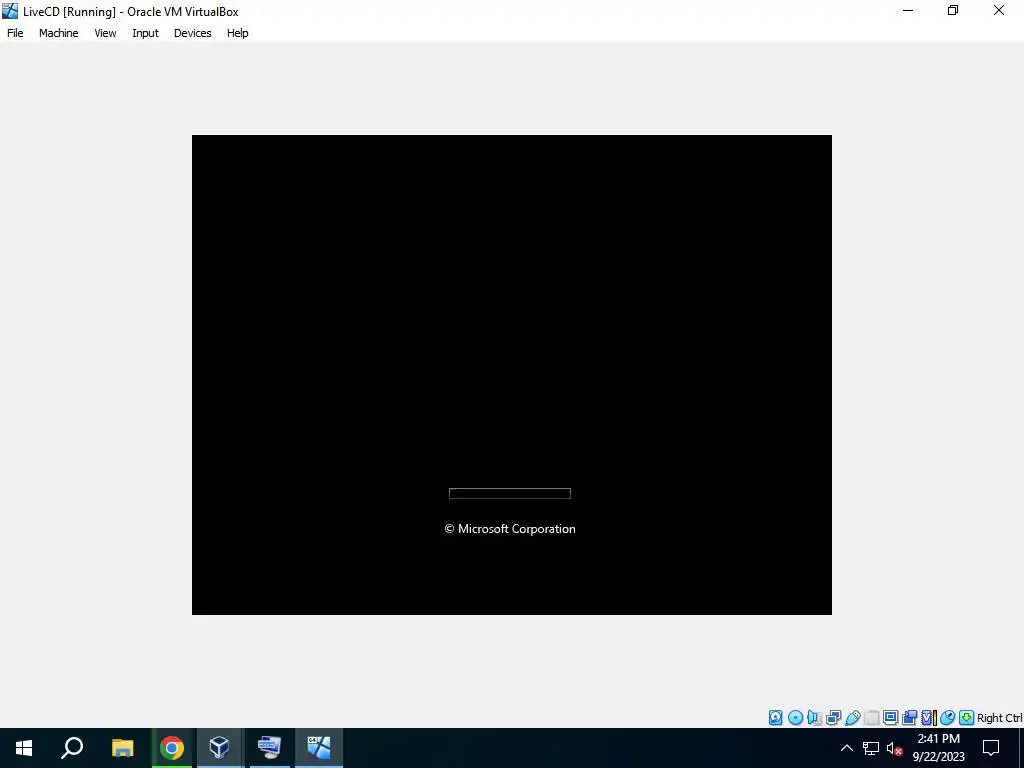Viewport: 1024px width, 768px height.
Task: Open the clock showing 2:41 PM
Action: [x=938, y=748]
